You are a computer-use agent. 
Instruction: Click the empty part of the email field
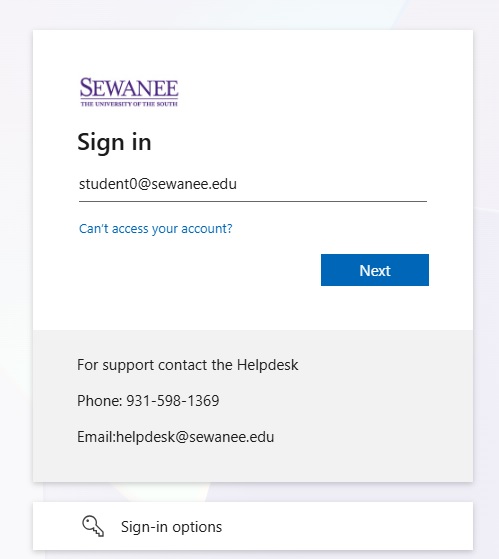(x=331, y=184)
